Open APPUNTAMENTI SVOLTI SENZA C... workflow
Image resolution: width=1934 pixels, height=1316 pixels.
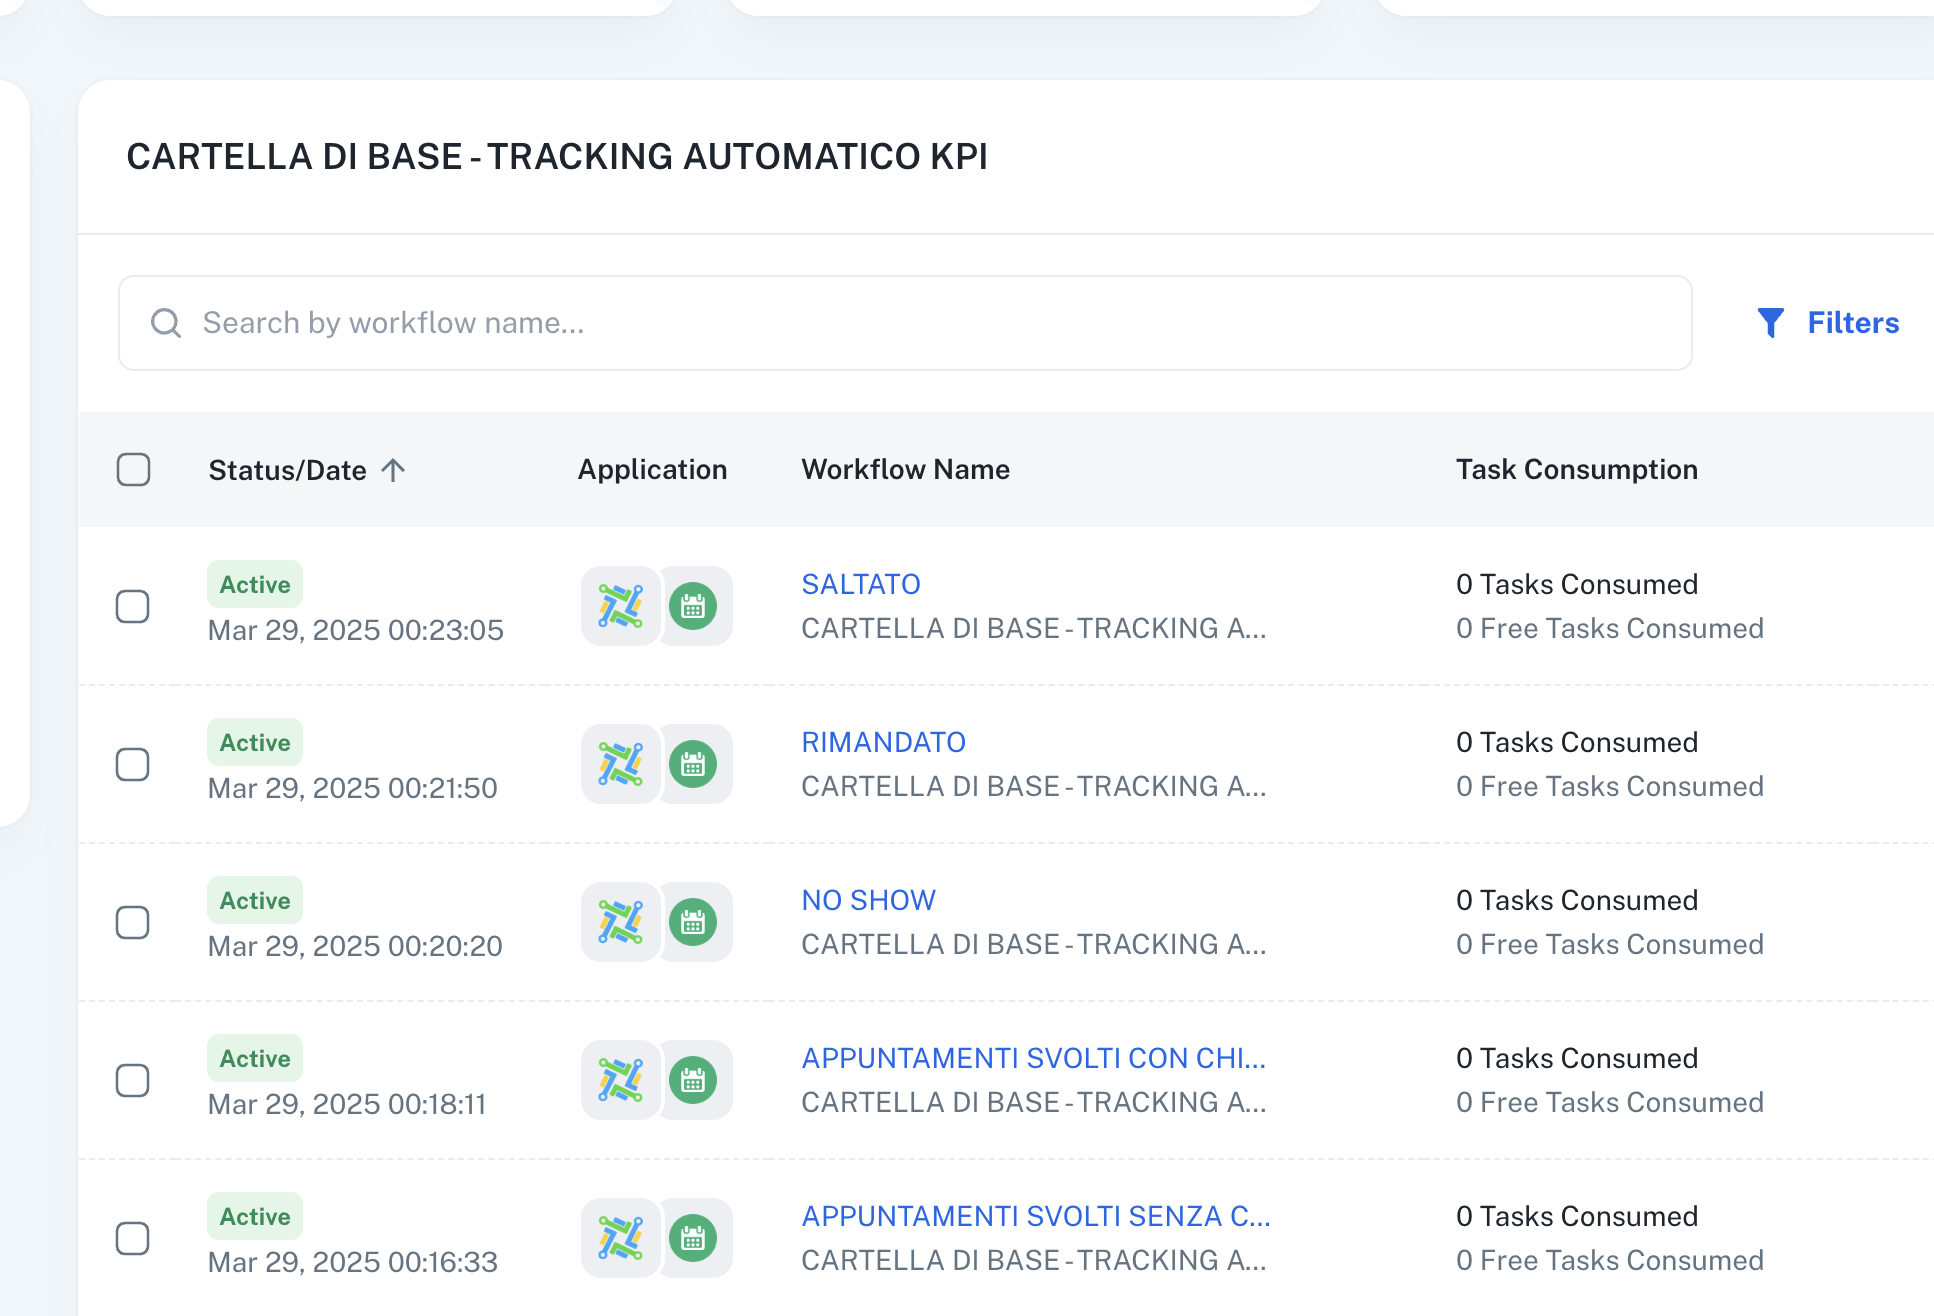click(x=1036, y=1216)
